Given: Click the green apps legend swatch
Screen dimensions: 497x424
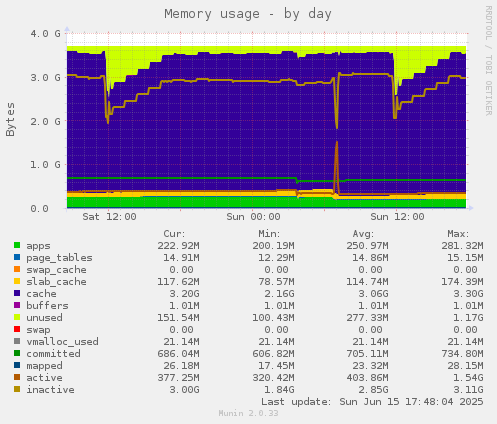Looking at the screenshot, I should (x=17, y=245).
